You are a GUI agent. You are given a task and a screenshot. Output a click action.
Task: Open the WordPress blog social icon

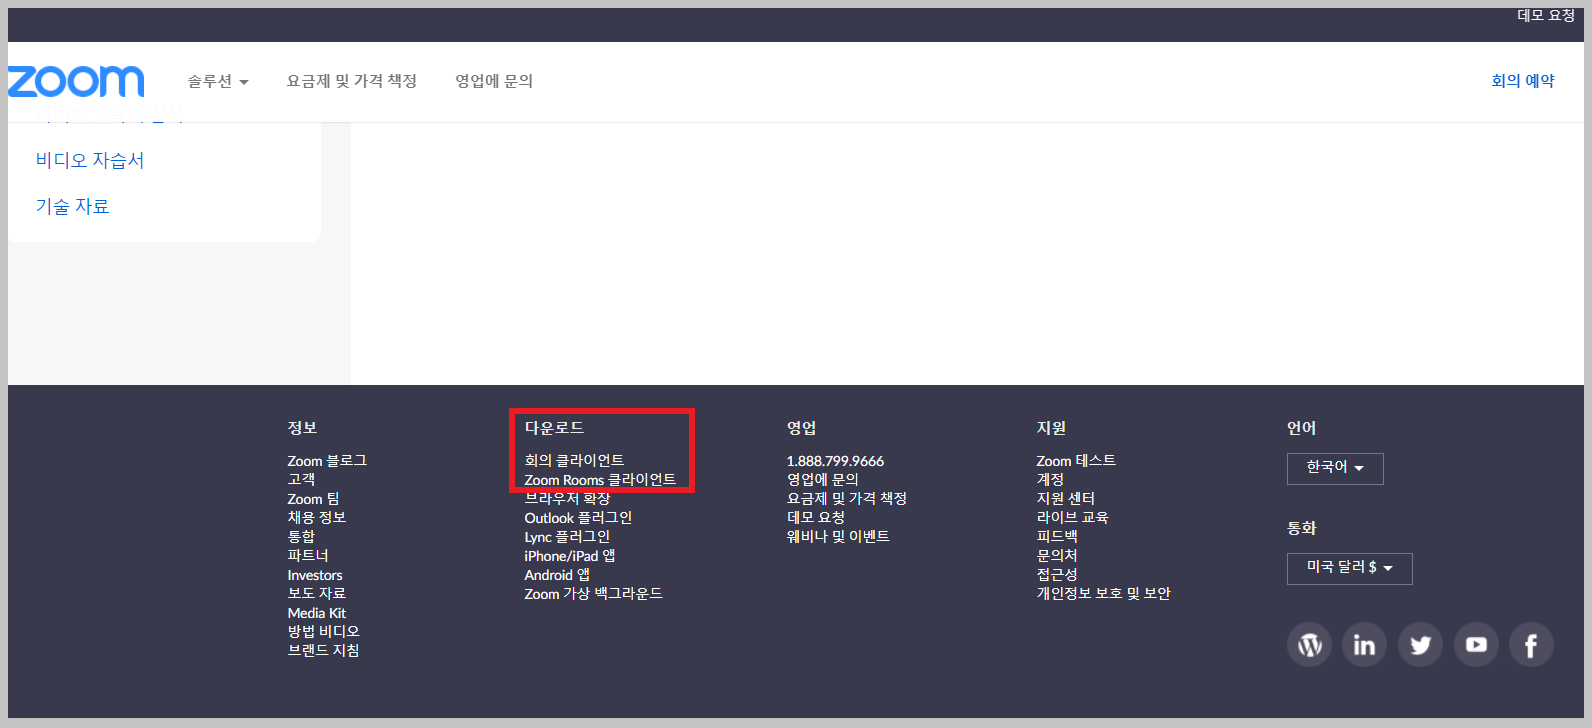click(1309, 645)
